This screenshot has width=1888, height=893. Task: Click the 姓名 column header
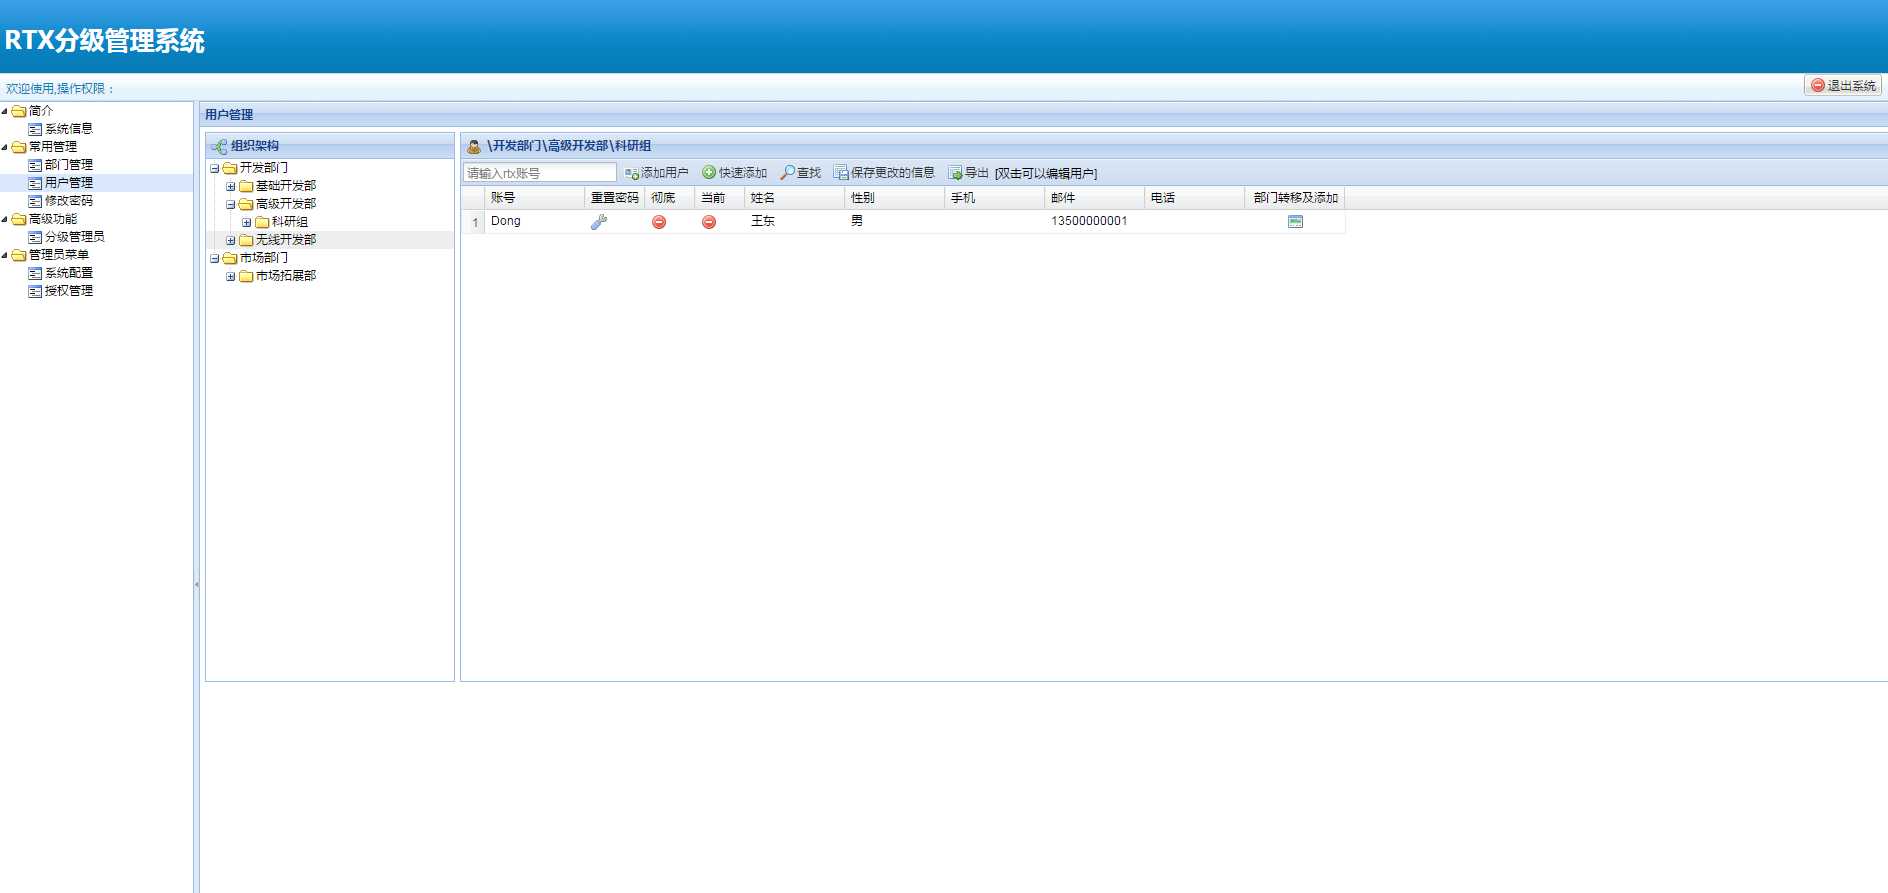(794, 198)
